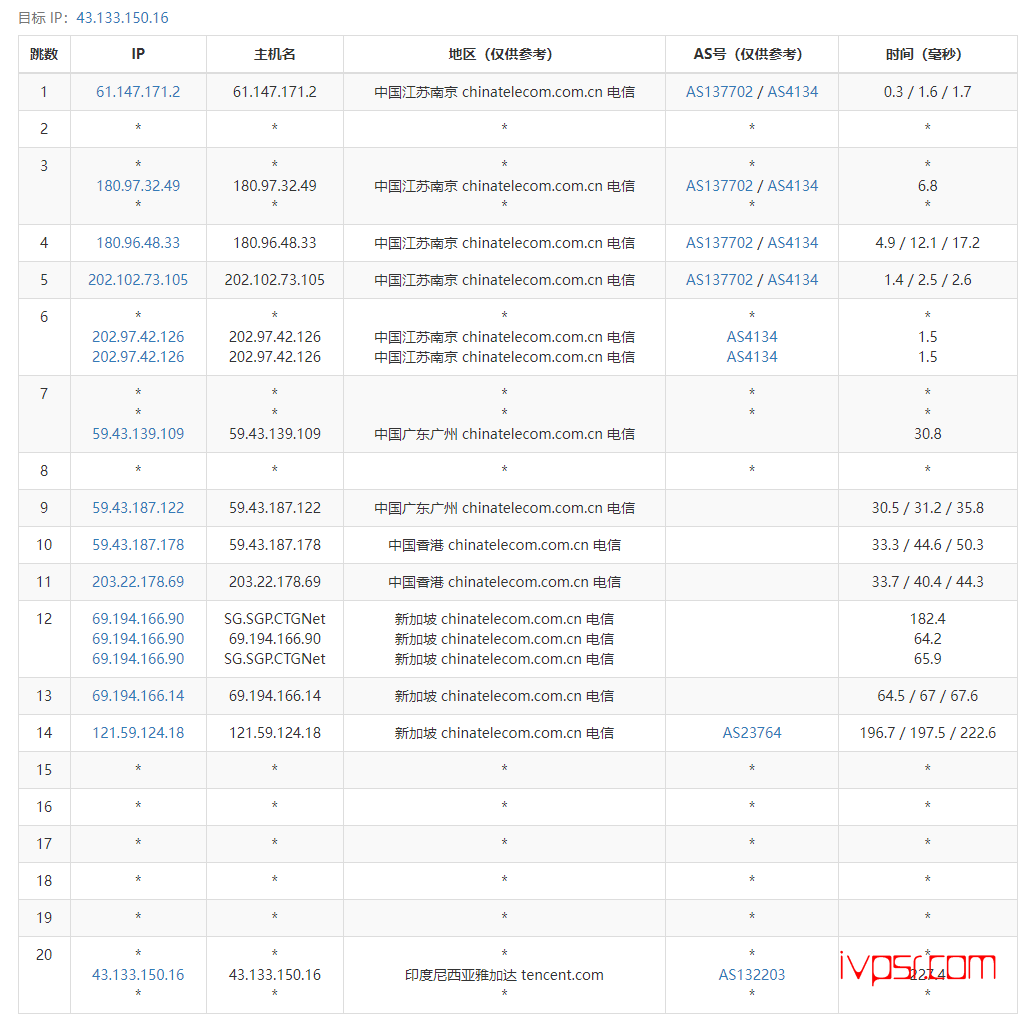1030x1022 pixels.
Task: Select the 地区（仅供参考）column header
Action: click(504, 55)
